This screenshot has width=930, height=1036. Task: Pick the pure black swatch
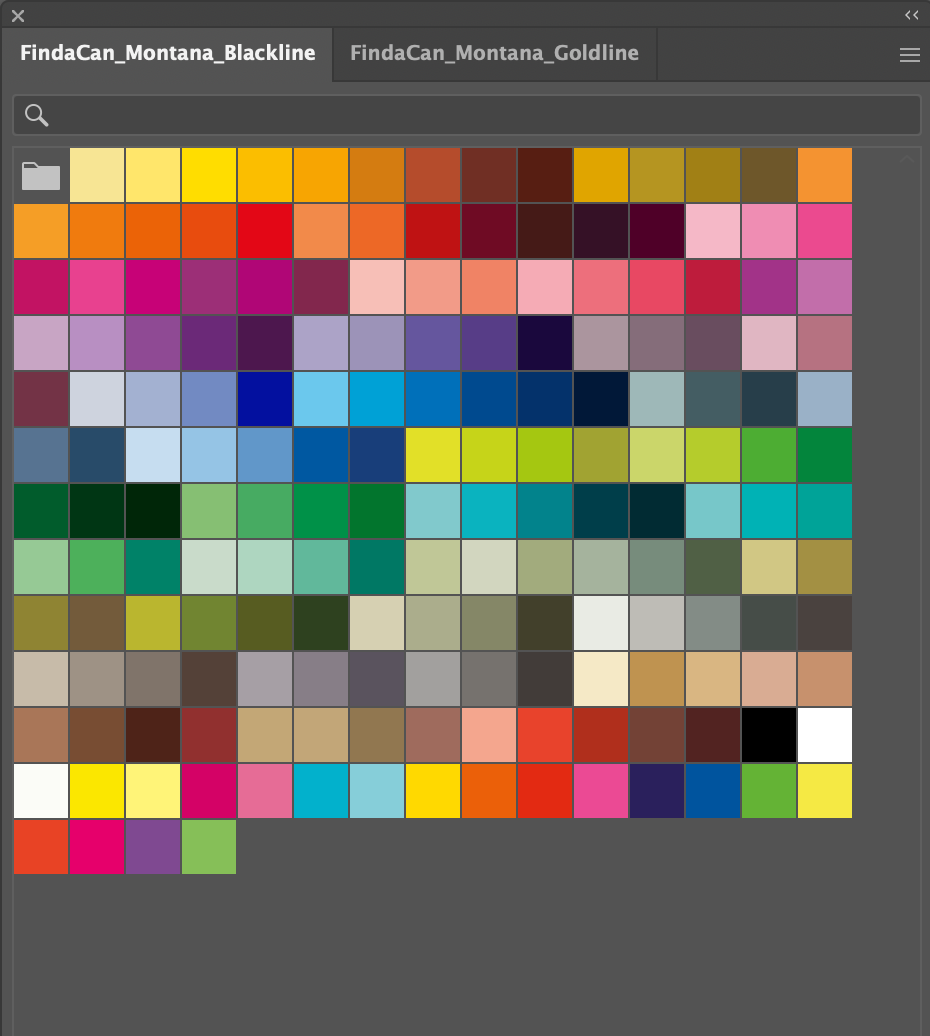[x=769, y=735]
